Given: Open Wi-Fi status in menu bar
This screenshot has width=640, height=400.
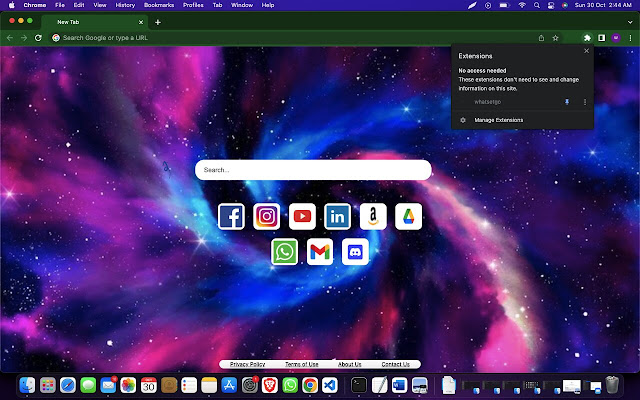Looking at the screenshot, I should pos(522,5).
